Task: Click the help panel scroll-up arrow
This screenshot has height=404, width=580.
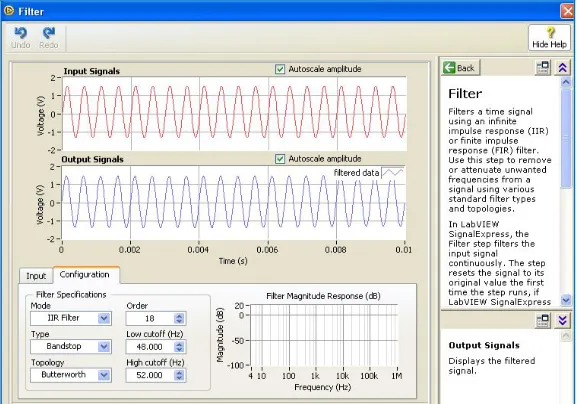Action: 566,83
